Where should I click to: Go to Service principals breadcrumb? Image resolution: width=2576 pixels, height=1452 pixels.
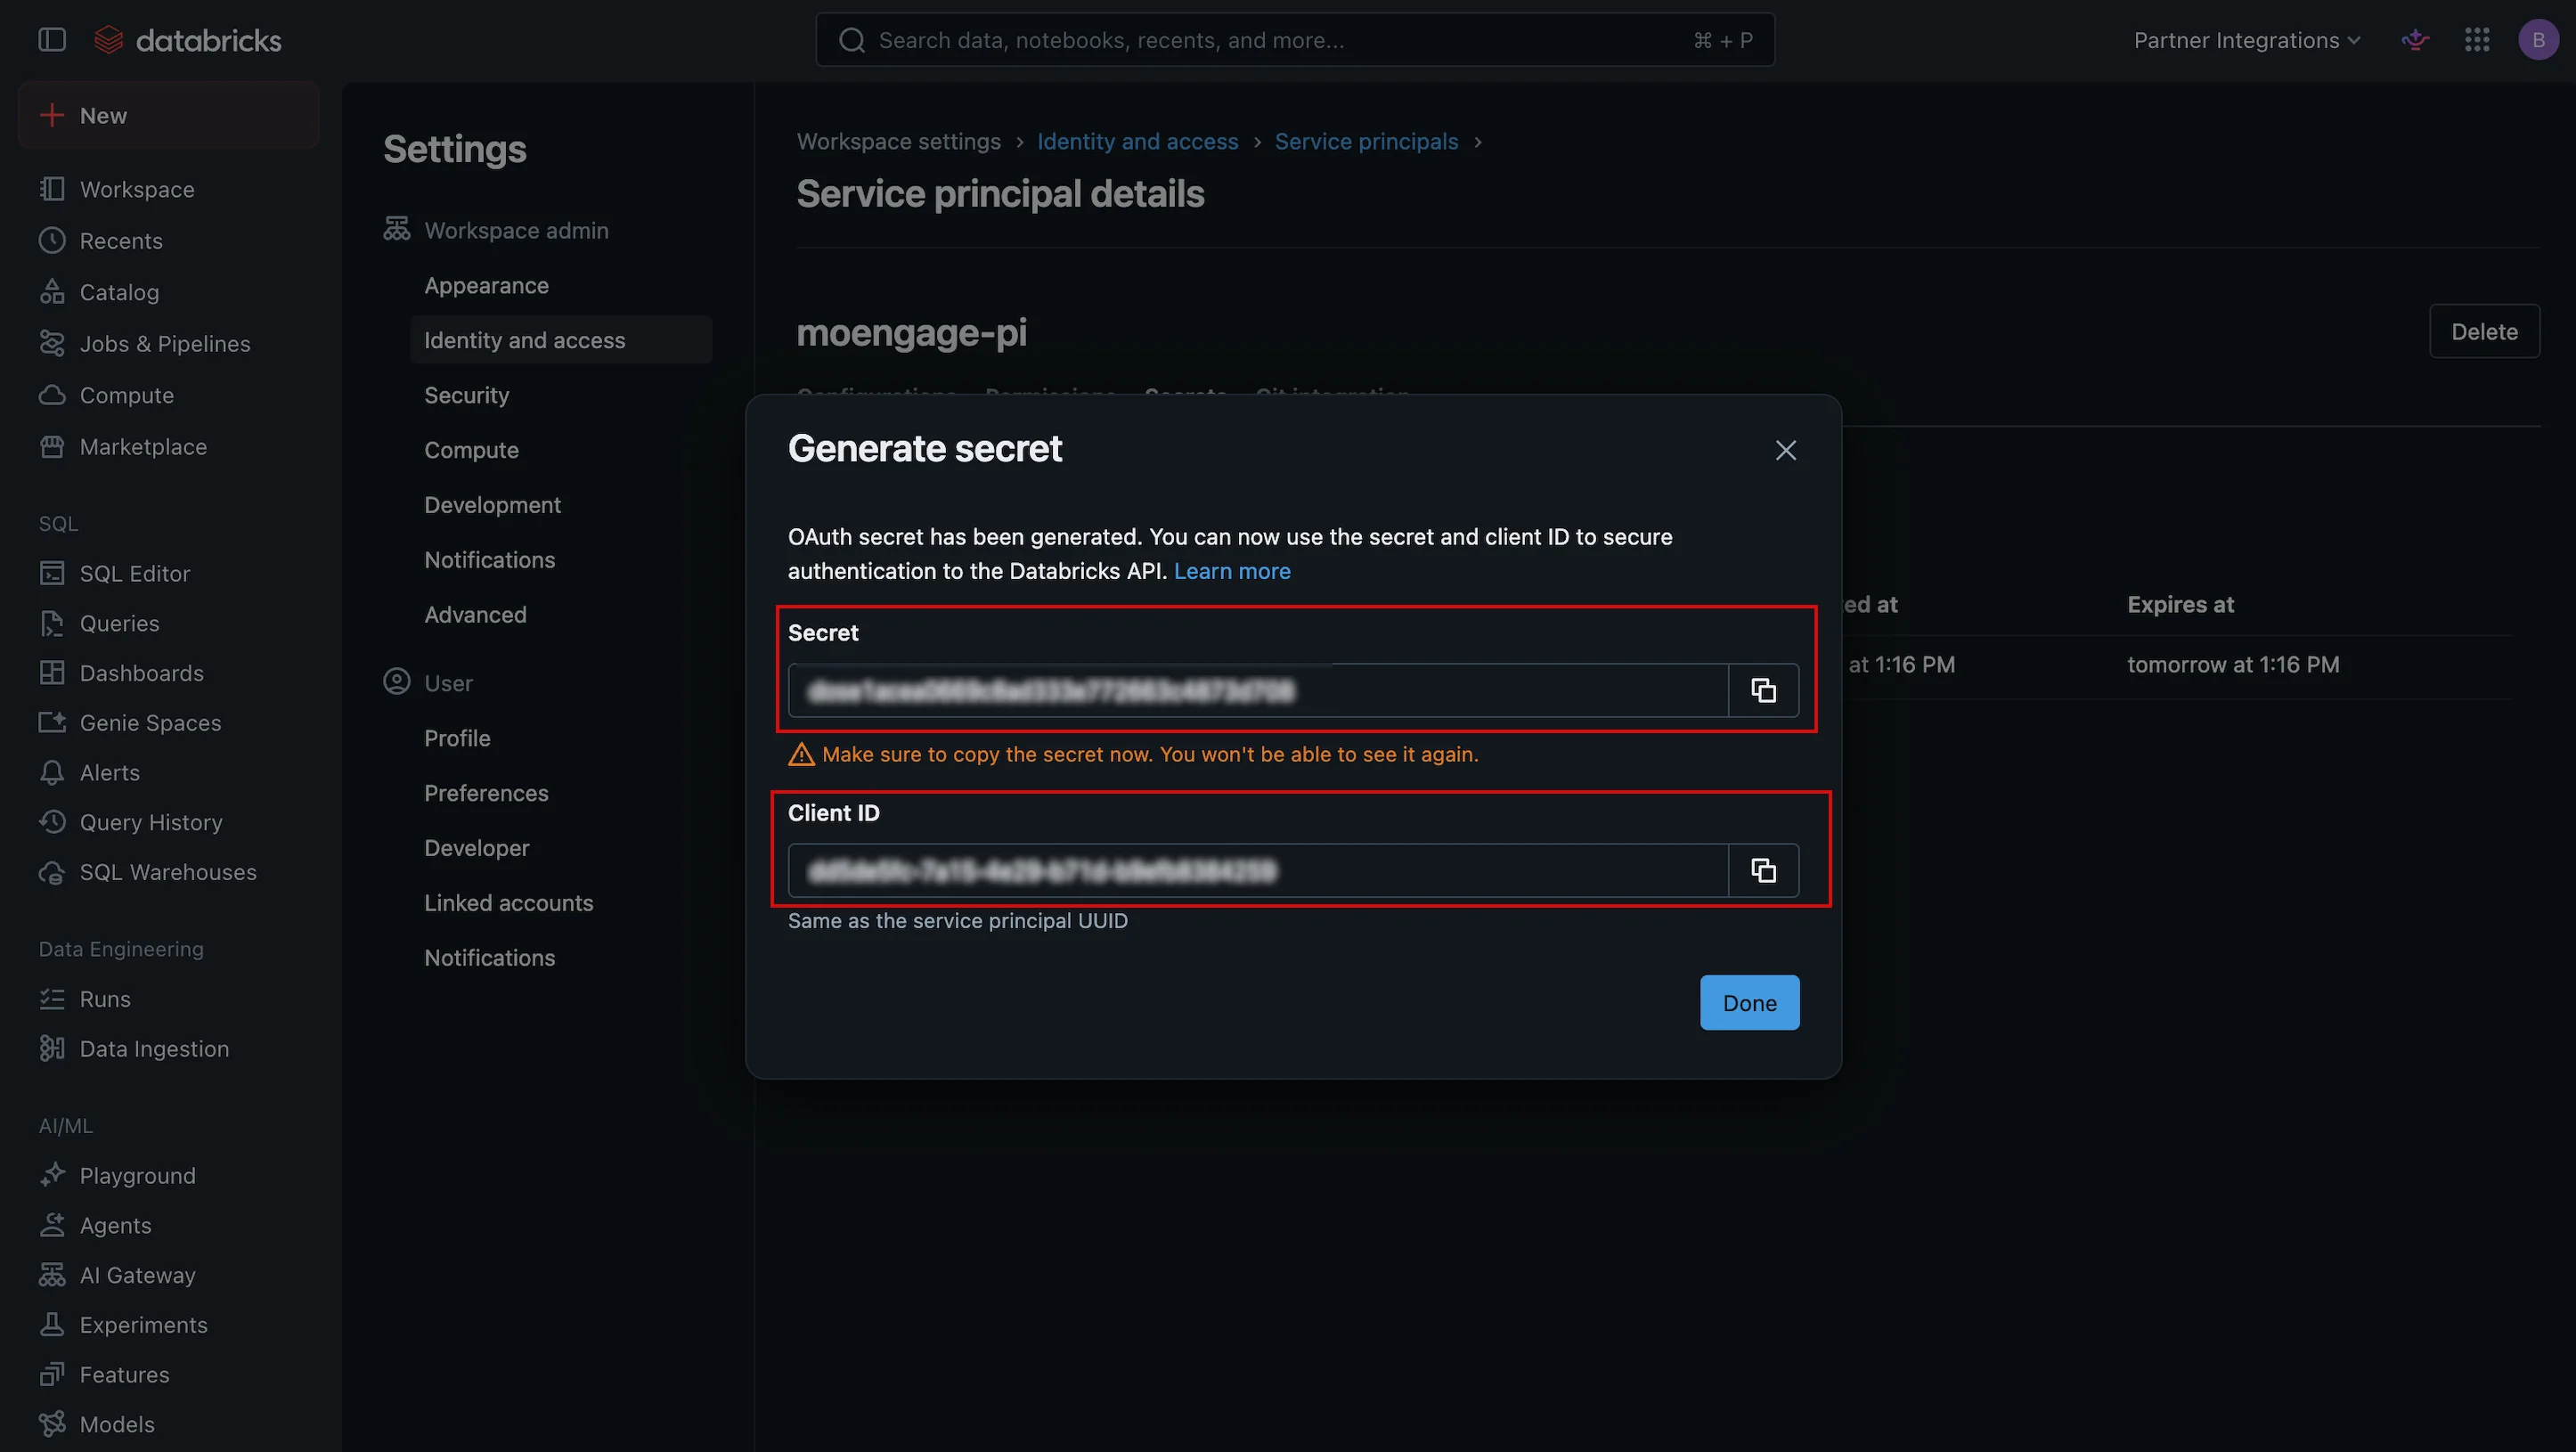tap(1366, 141)
